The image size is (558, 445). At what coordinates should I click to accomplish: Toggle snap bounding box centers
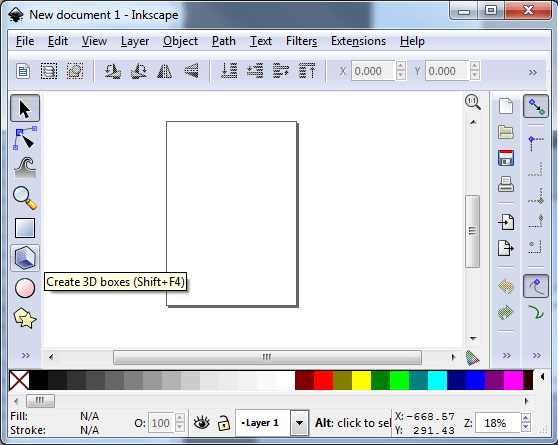(536, 247)
